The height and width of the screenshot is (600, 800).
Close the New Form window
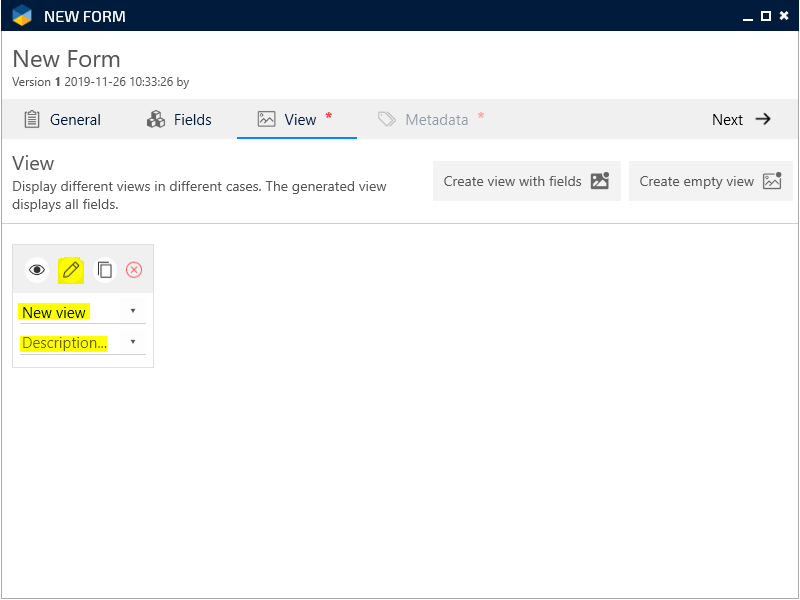tap(784, 16)
